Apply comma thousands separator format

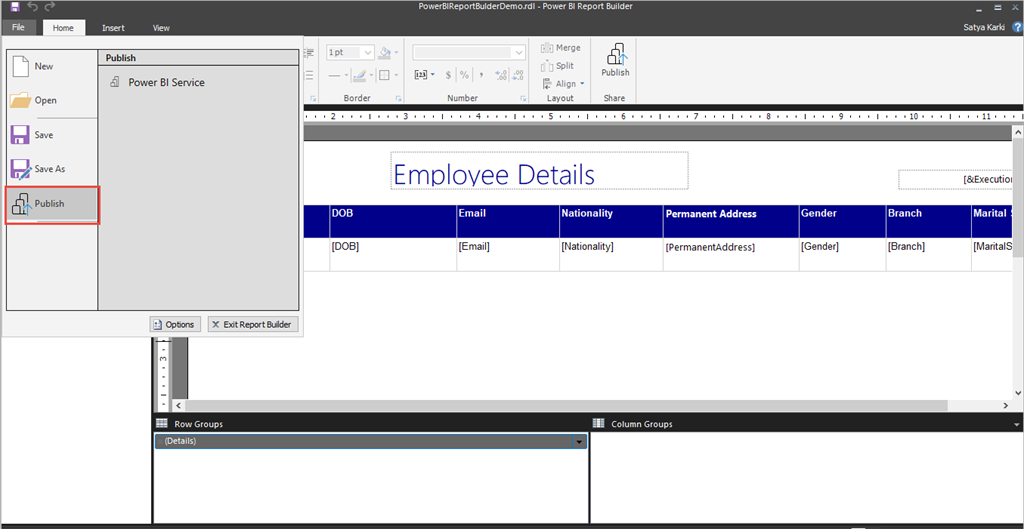coord(481,75)
